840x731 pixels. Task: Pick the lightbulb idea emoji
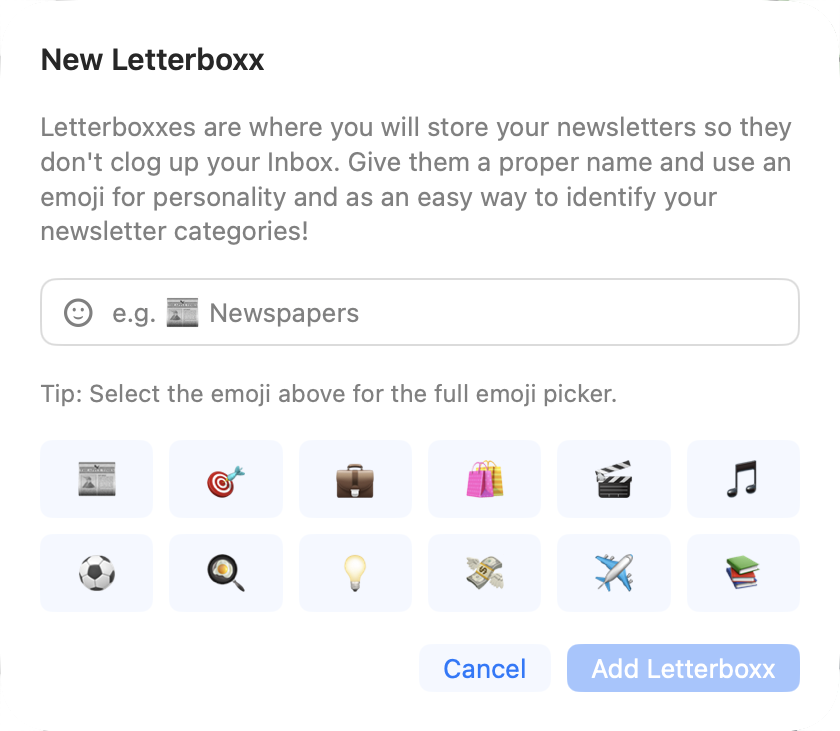(355, 572)
